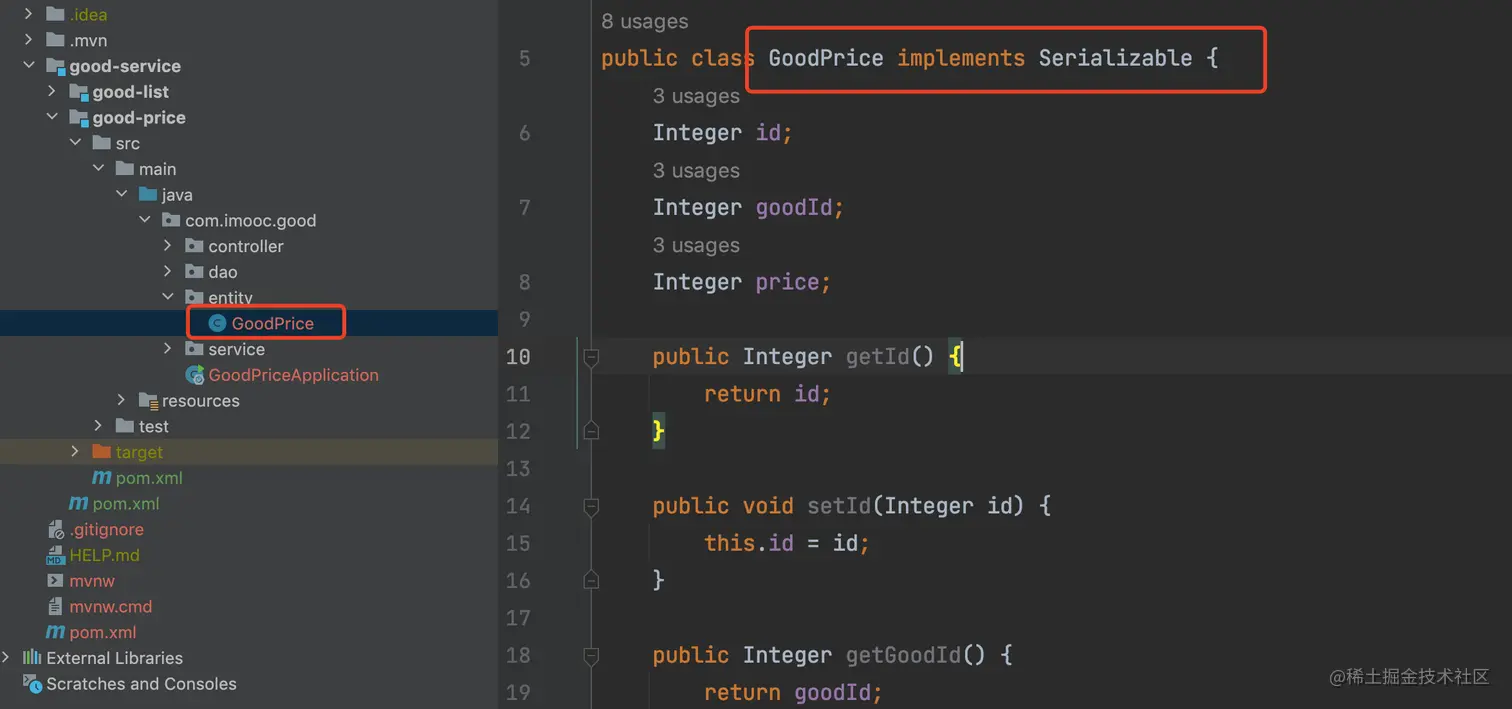The width and height of the screenshot is (1512, 709).
Task: Click the good-list module folder icon
Action: tap(79, 91)
